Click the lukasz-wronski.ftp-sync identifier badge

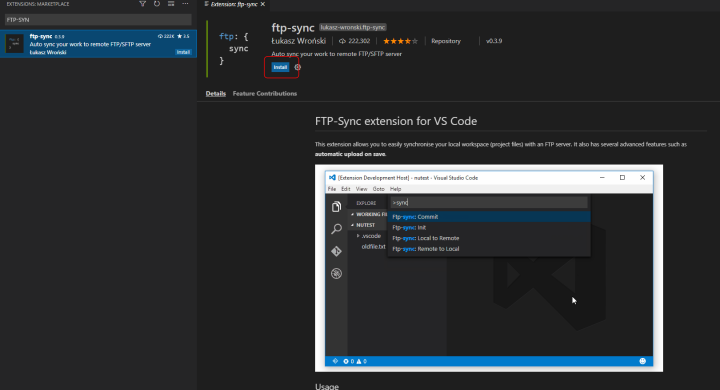(x=353, y=28)
